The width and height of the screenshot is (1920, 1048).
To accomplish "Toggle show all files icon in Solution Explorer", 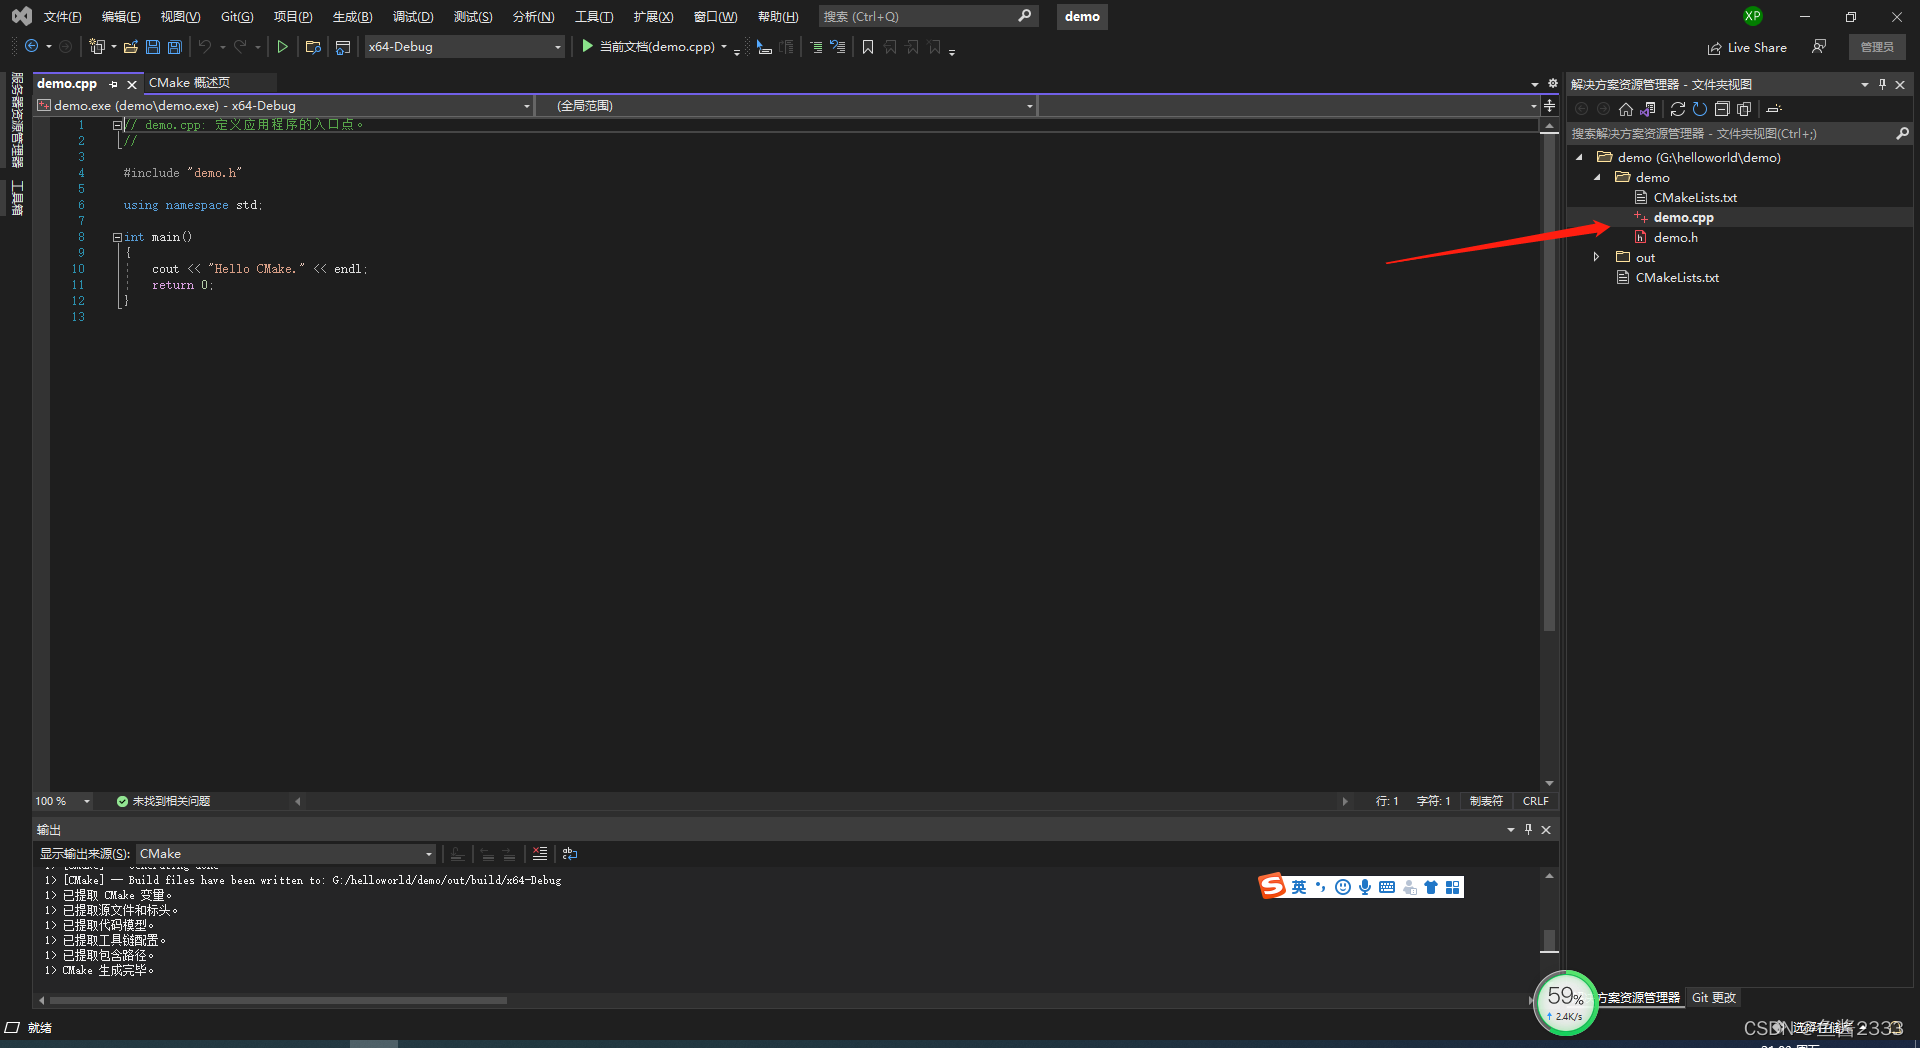I will [x=1744, y=109].
